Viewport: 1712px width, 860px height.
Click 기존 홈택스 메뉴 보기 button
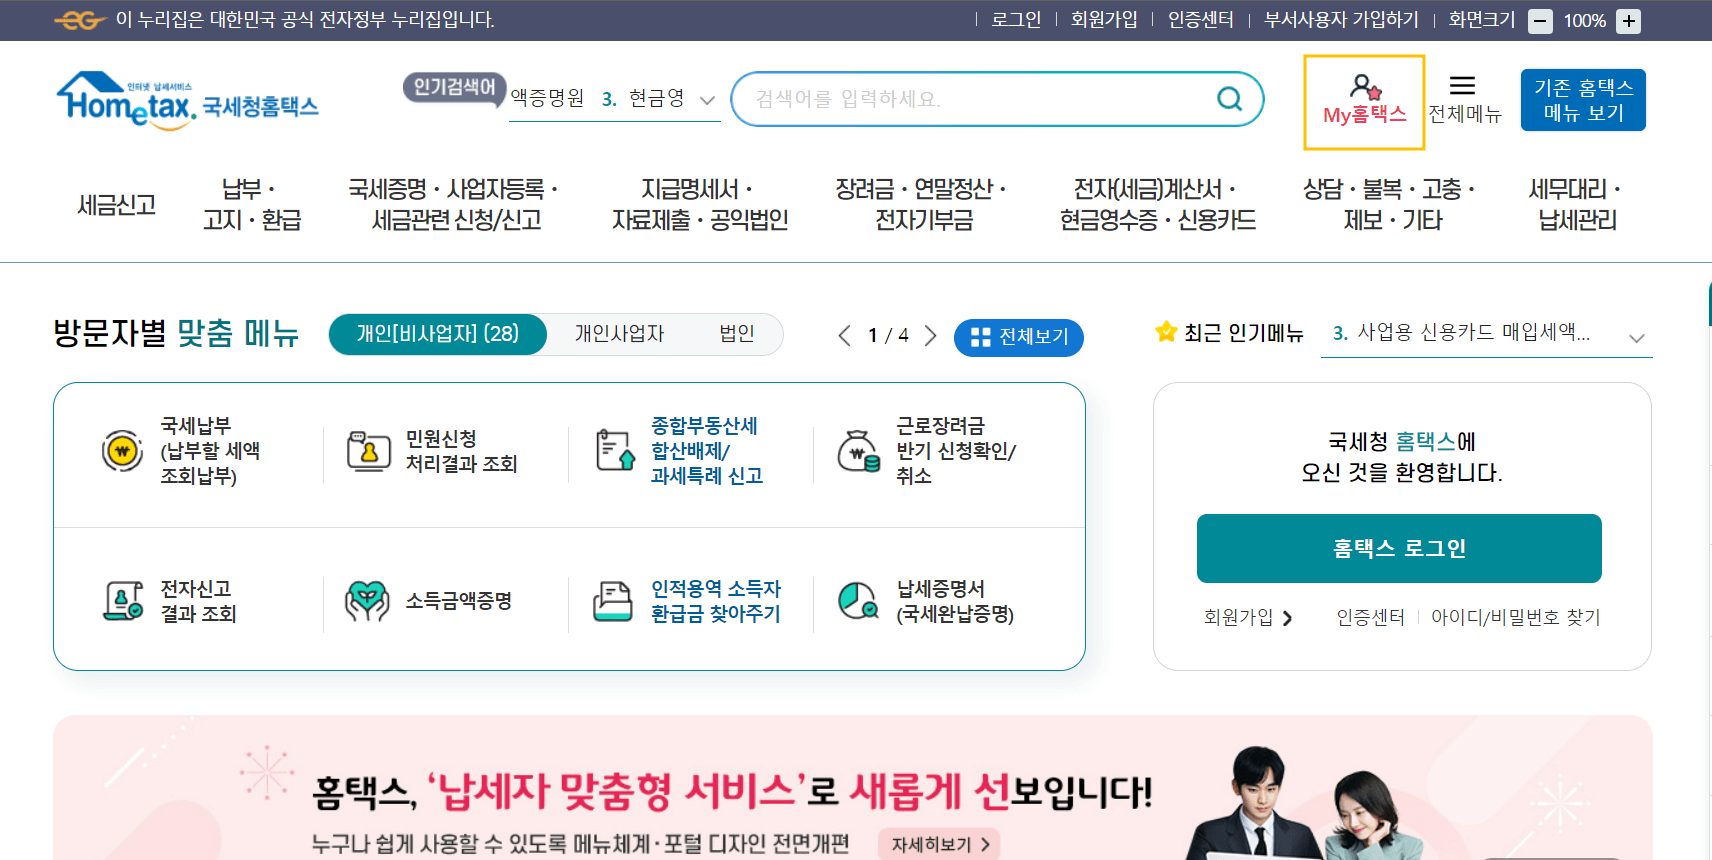coord(1583,100)
